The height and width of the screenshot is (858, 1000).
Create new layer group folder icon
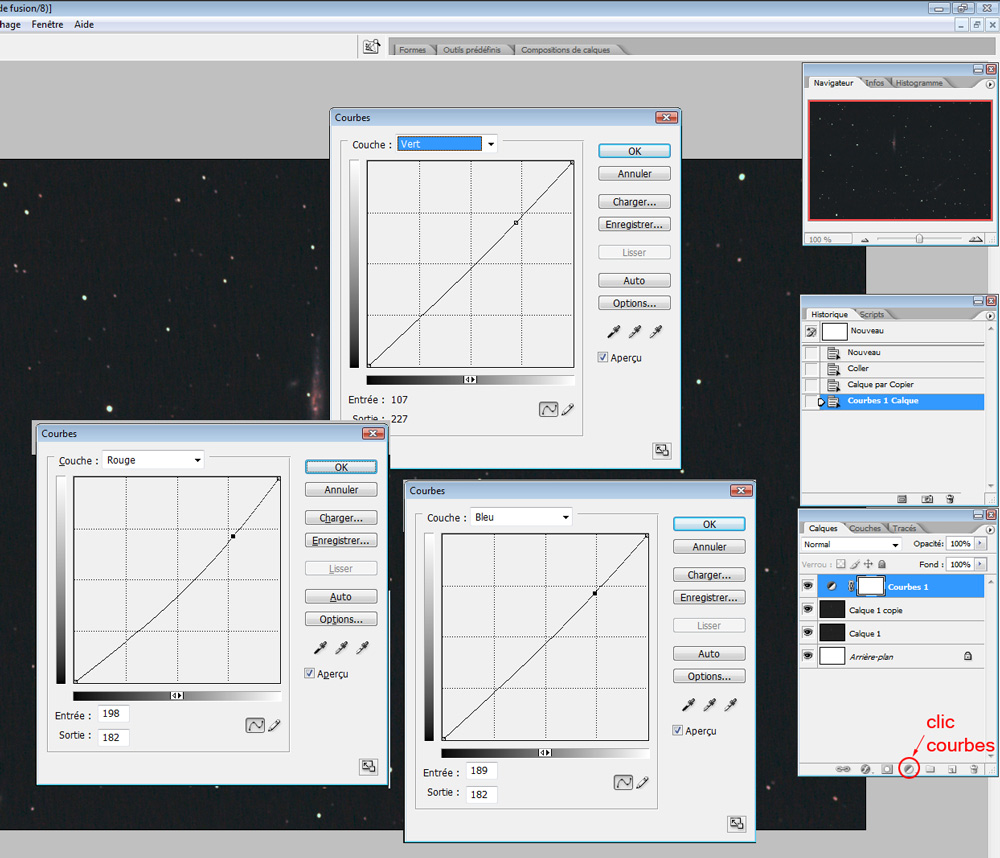click(x=930, y=769)
